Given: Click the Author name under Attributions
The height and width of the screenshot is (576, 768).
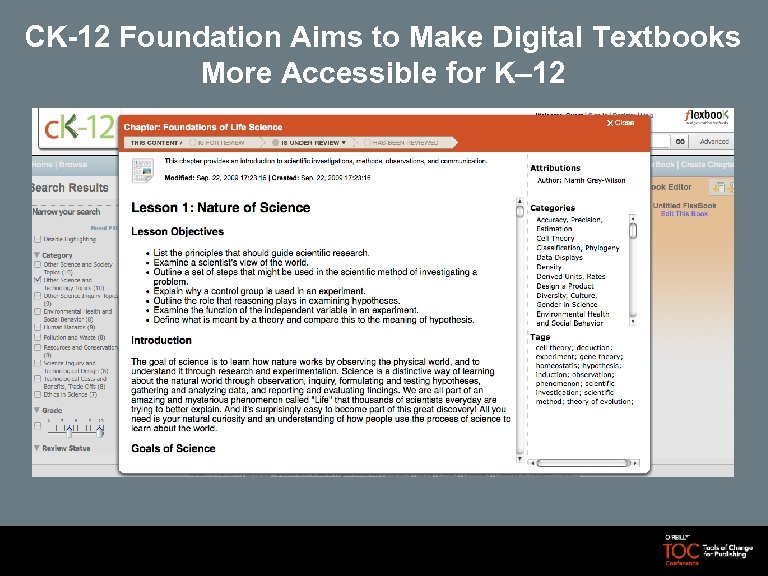Looking at the screenshot, I should tap(595, 180).
